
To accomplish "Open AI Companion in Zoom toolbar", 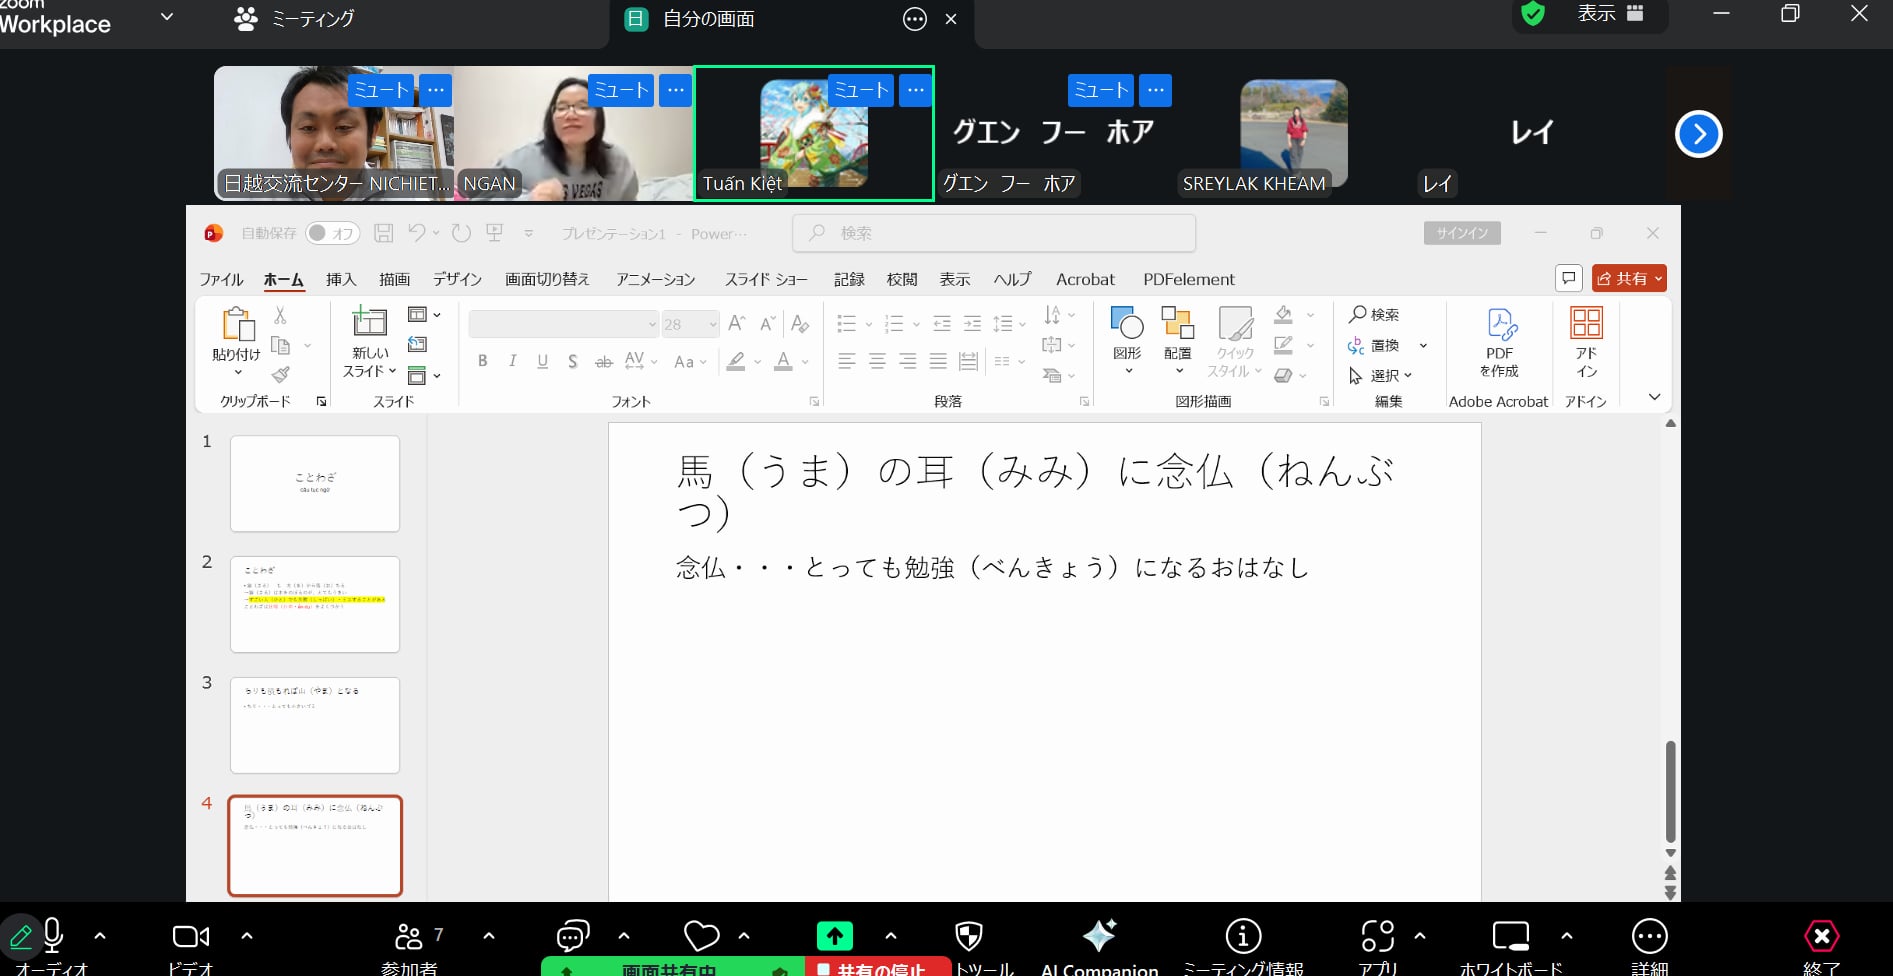I will tap(1099, 938).
